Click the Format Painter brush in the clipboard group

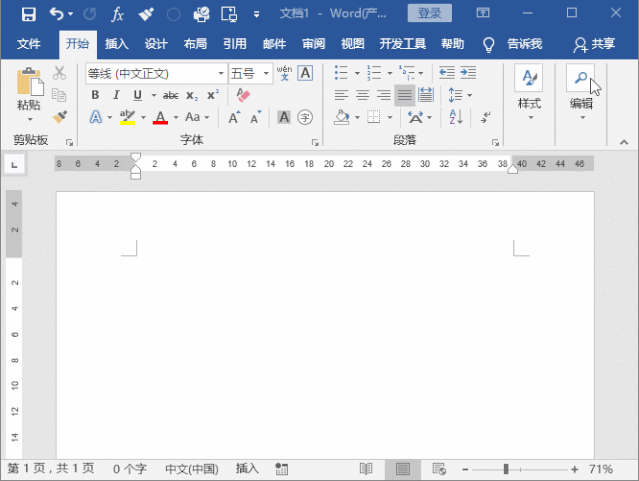pyautogui.click(x=60, y=117)
